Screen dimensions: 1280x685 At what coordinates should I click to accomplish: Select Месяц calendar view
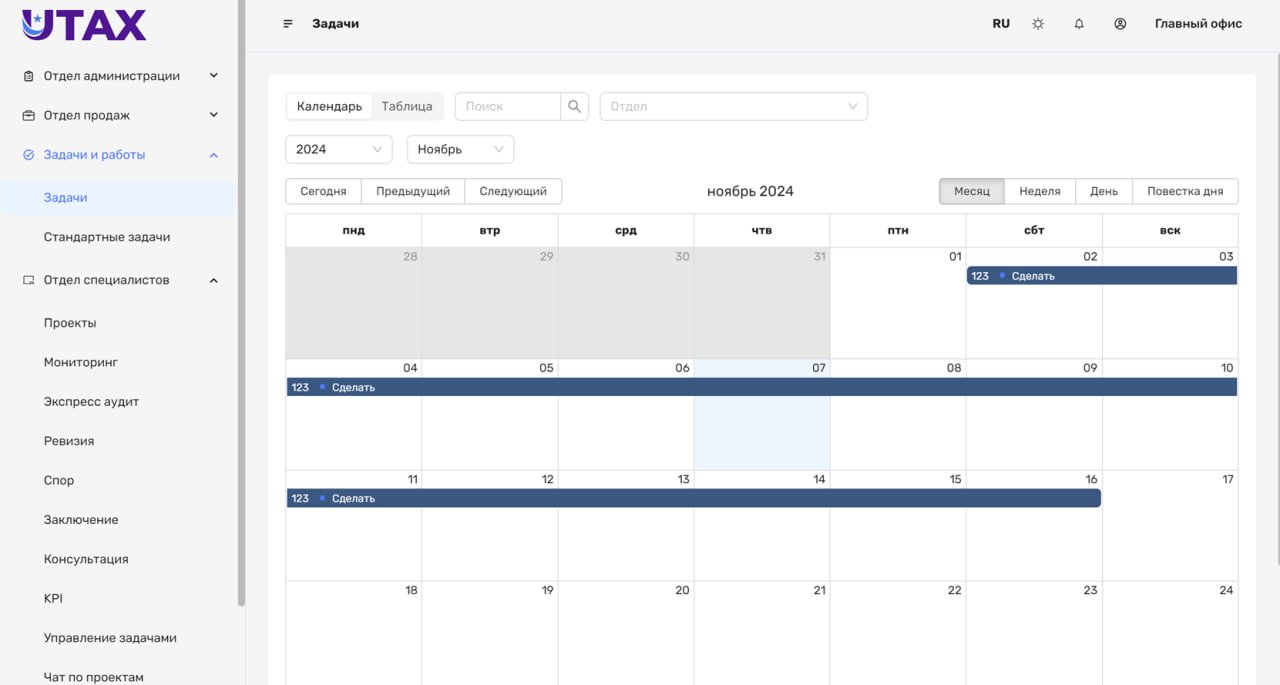point(972,191)
